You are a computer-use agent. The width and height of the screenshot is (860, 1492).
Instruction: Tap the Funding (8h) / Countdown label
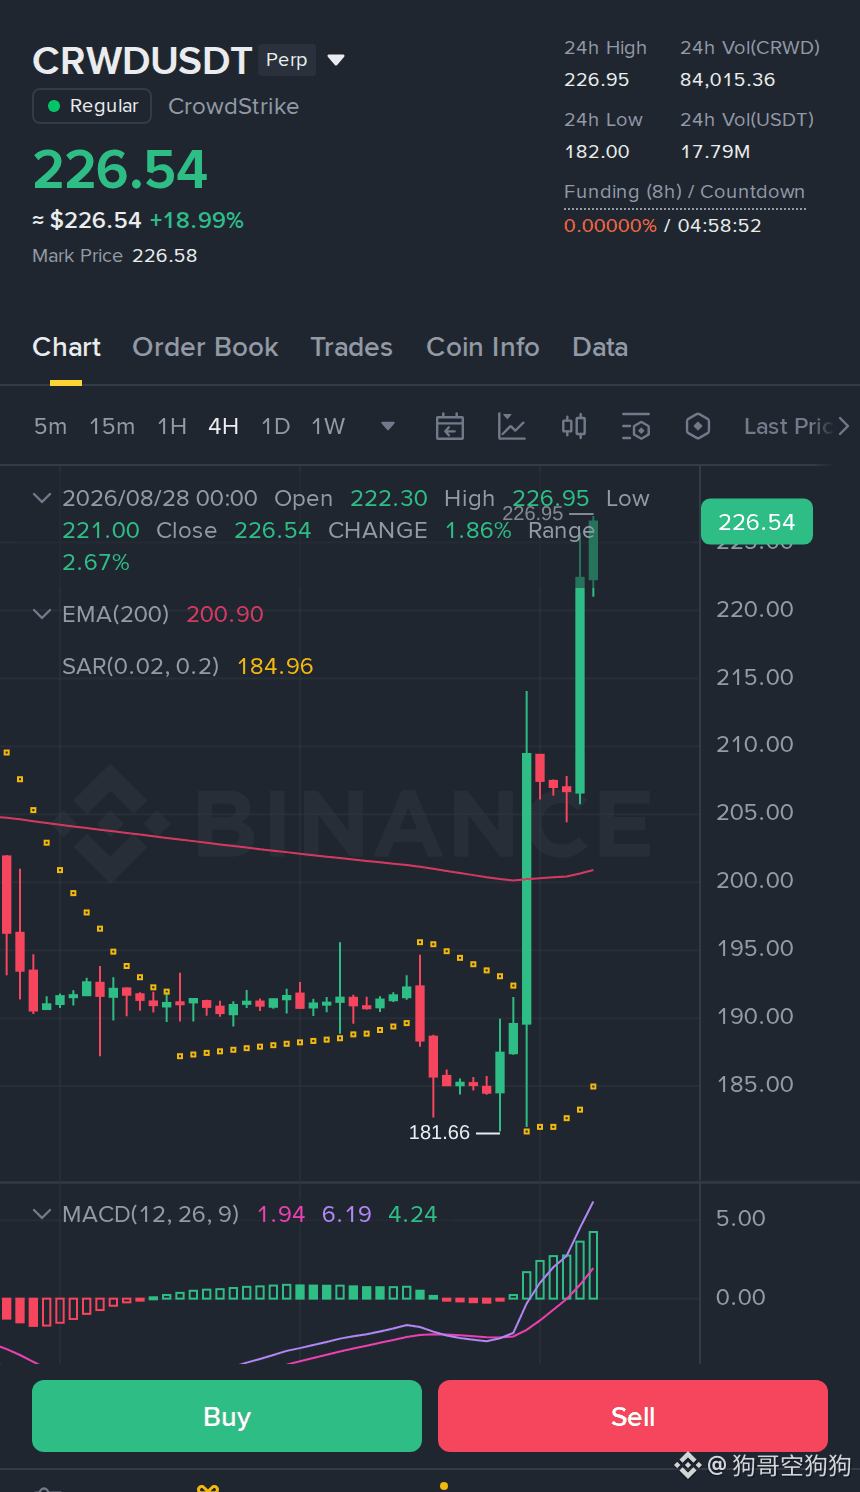pyautogui.click(x=684, y=192)
